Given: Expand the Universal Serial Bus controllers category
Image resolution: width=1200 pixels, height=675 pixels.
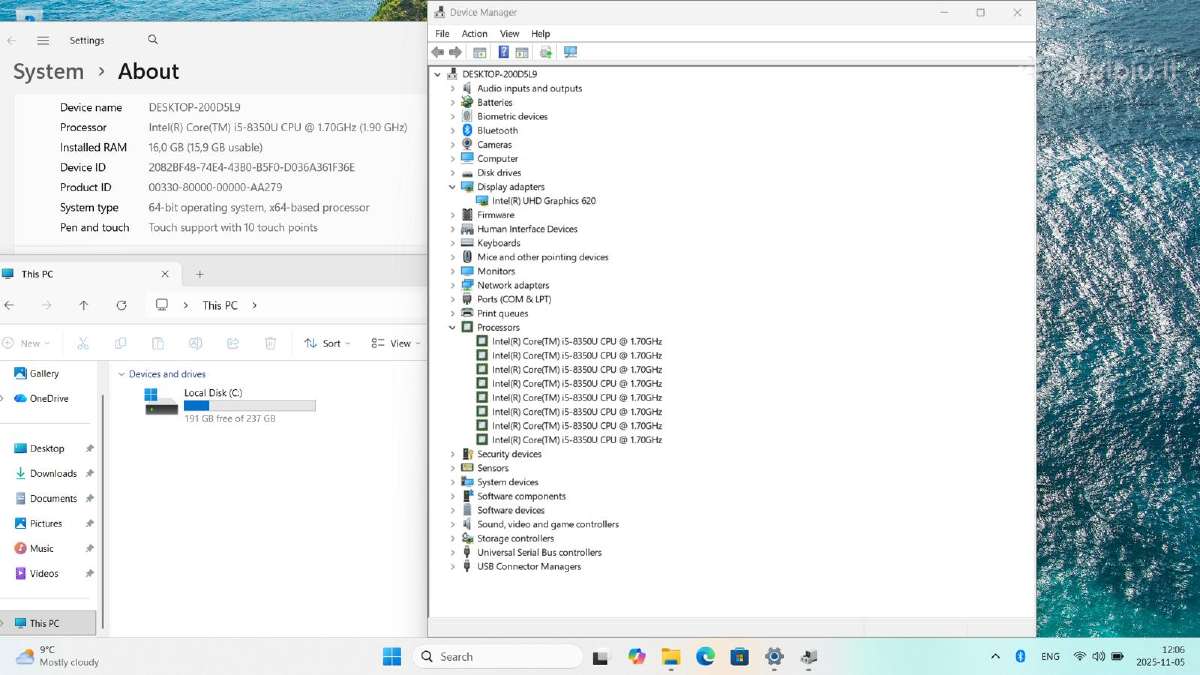Looking at the screenshot, I should [x=452, y=553].
